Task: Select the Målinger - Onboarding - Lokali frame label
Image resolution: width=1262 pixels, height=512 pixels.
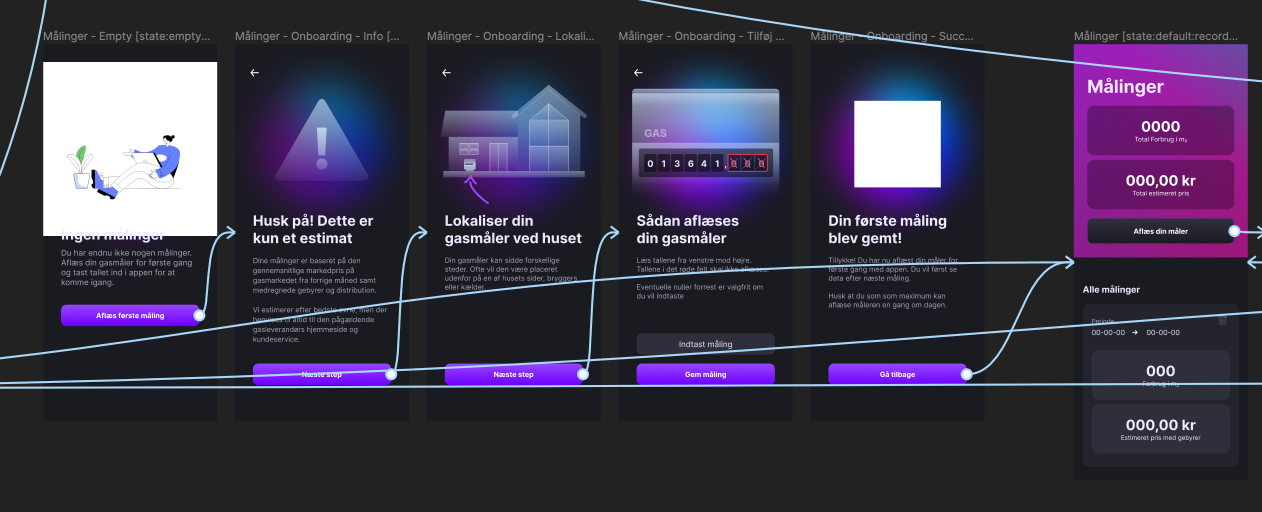Action: (510, 36)
